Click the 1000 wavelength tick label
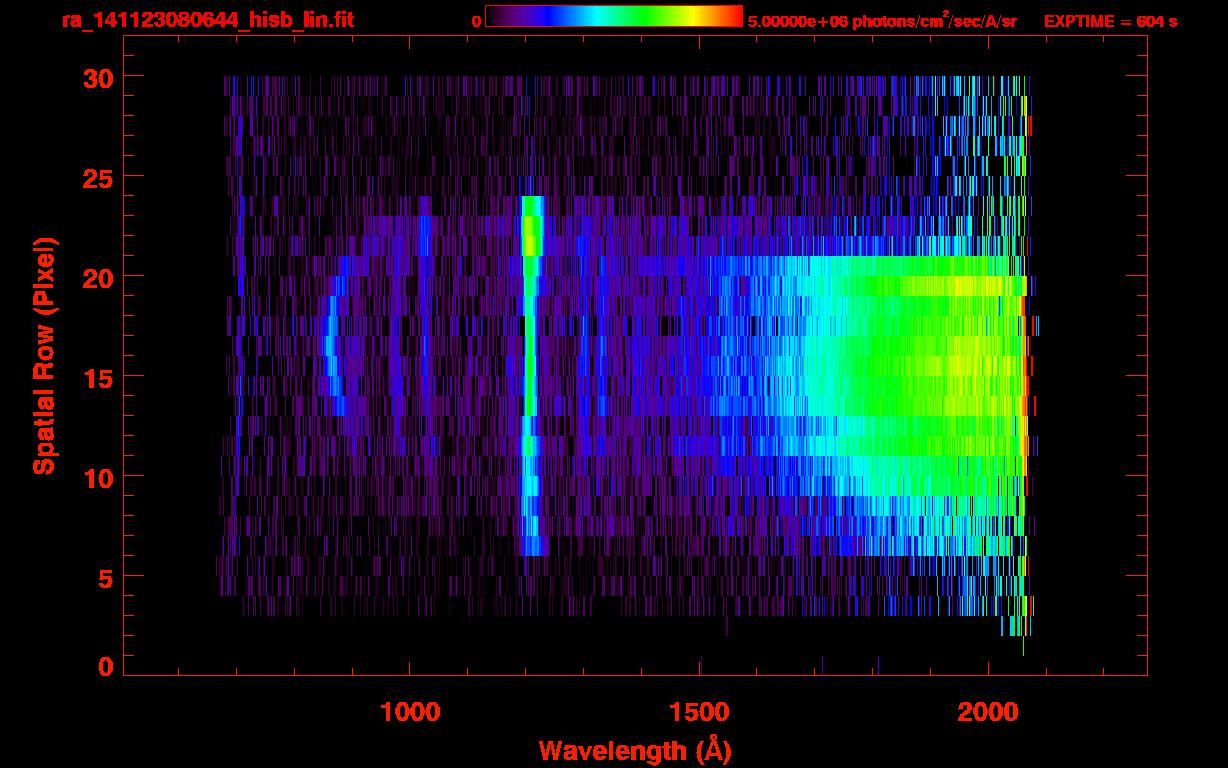Image resolution: width=1228 pixels, height=768 pixels. [410, 712]
